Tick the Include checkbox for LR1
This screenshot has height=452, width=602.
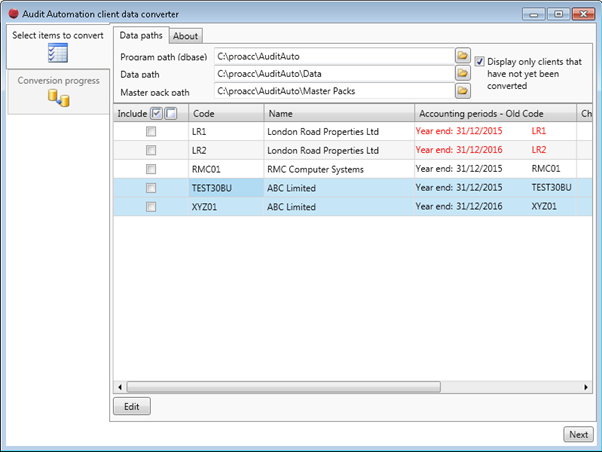[151, 131]
